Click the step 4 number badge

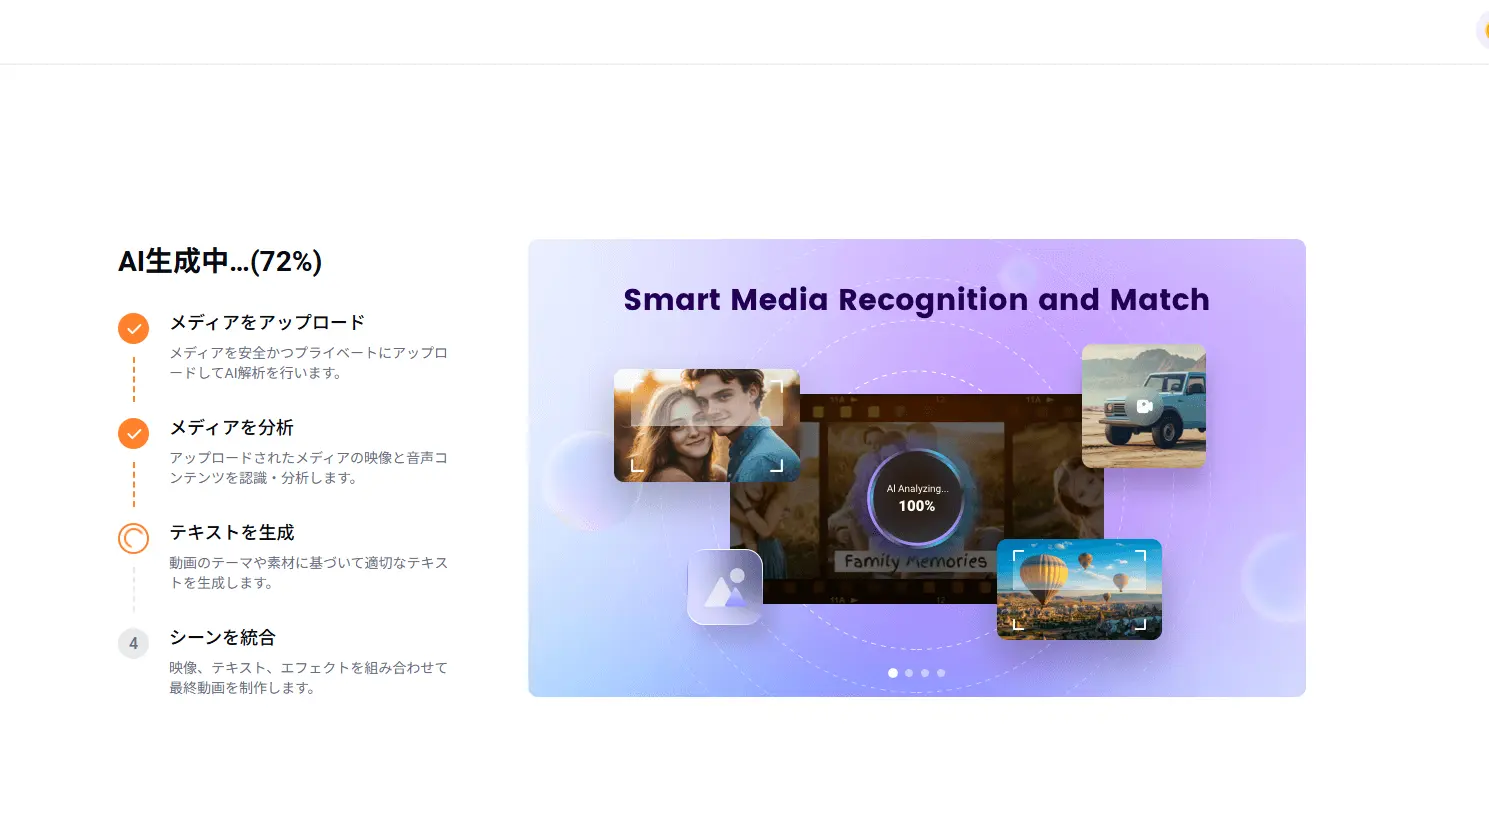(x=133, y=643)
